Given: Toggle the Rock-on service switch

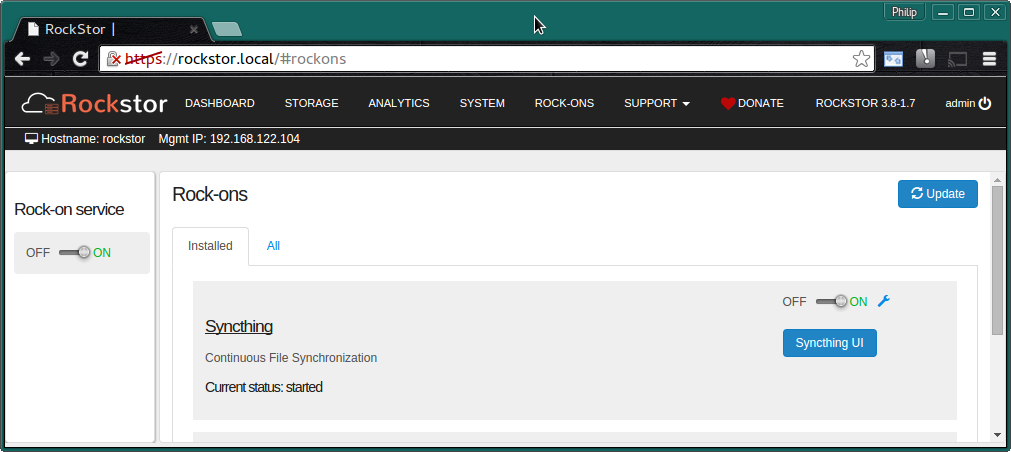Looking at the screenshot, I should tap(74, 253).
